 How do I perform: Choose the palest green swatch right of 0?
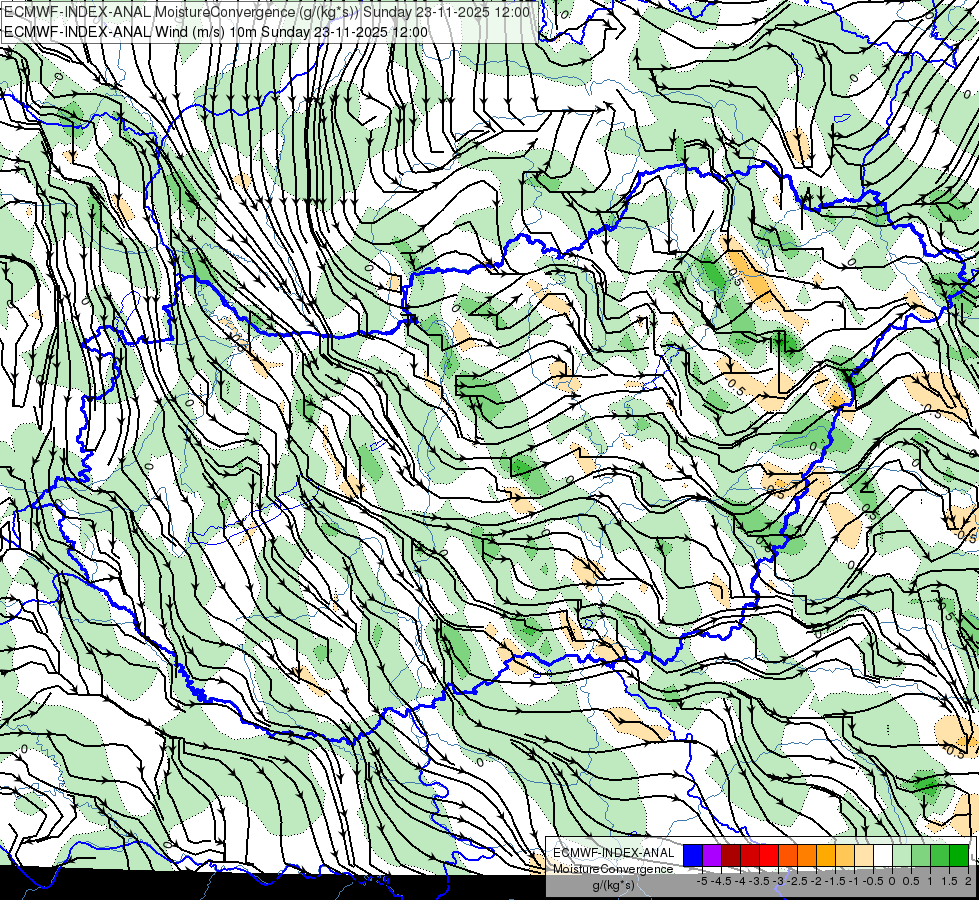coord(902,855)
